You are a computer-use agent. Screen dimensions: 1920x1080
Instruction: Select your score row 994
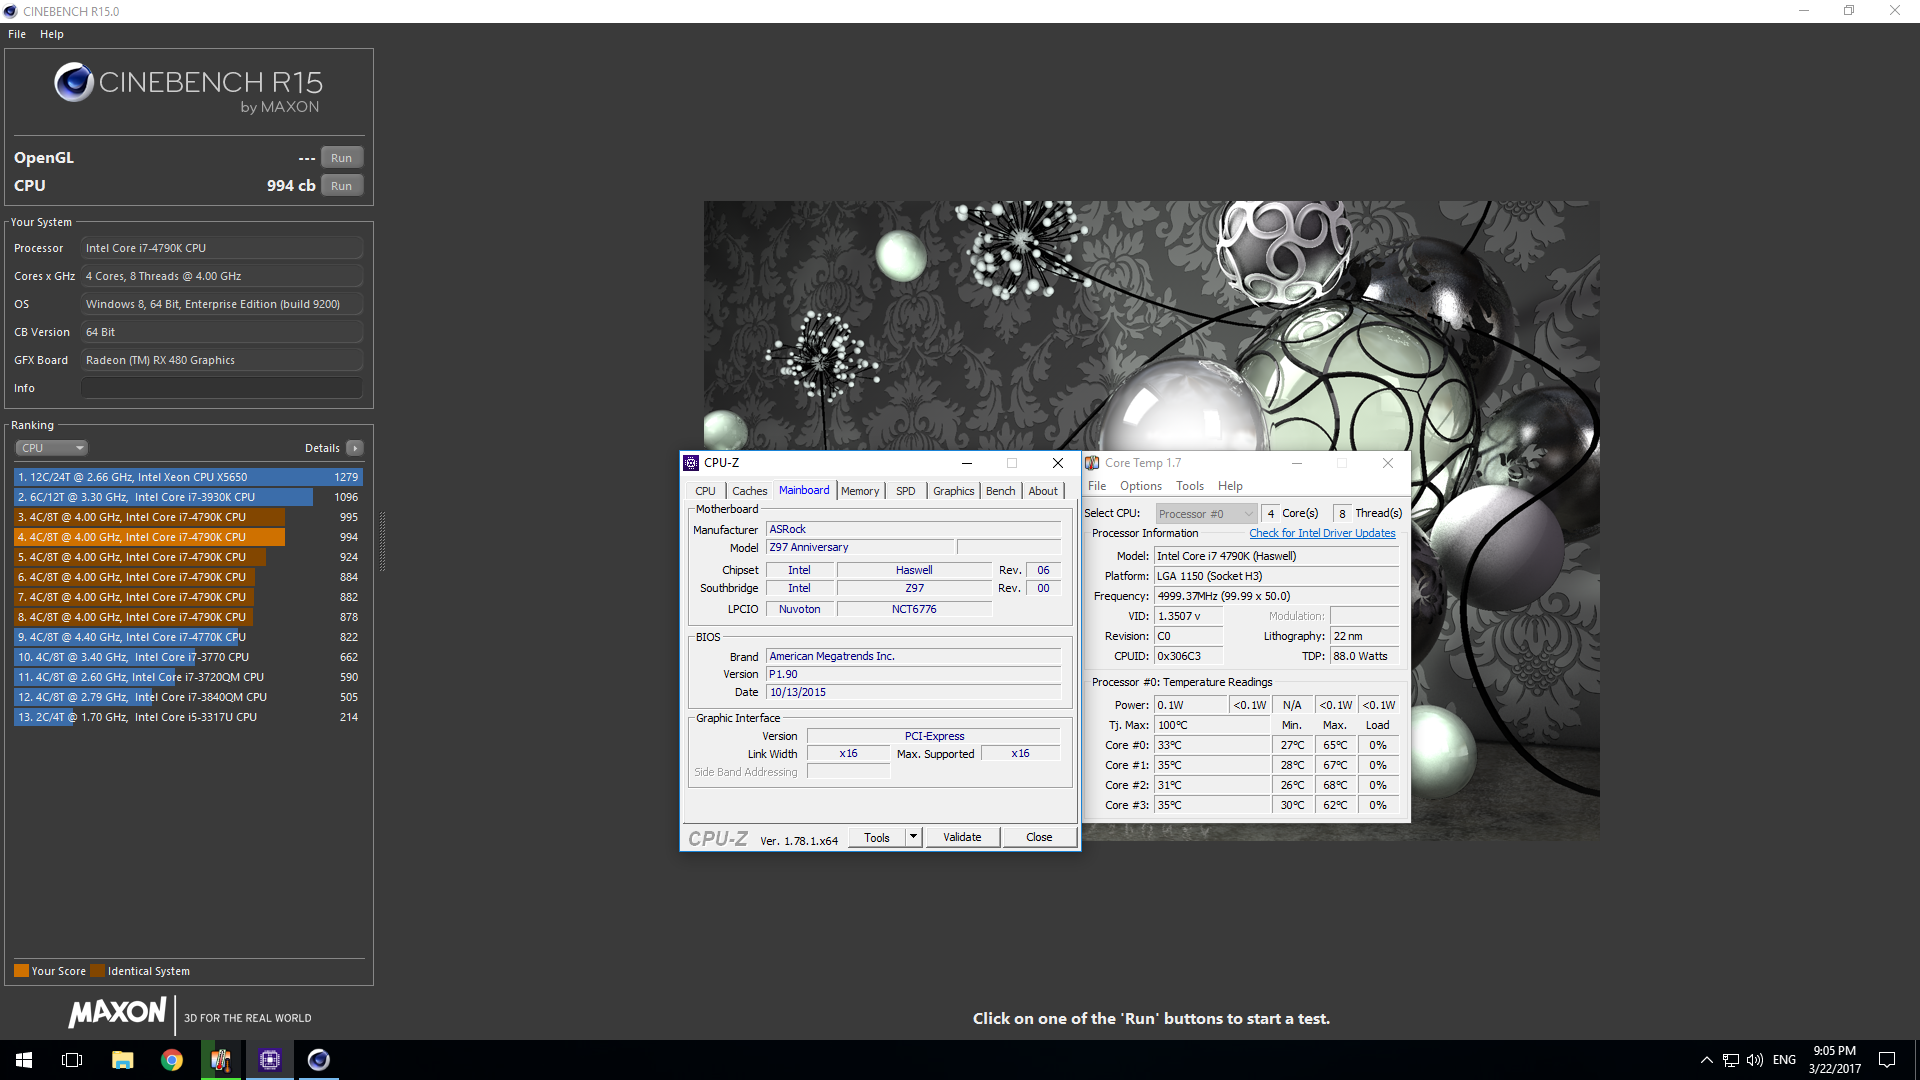click(188, 537)
